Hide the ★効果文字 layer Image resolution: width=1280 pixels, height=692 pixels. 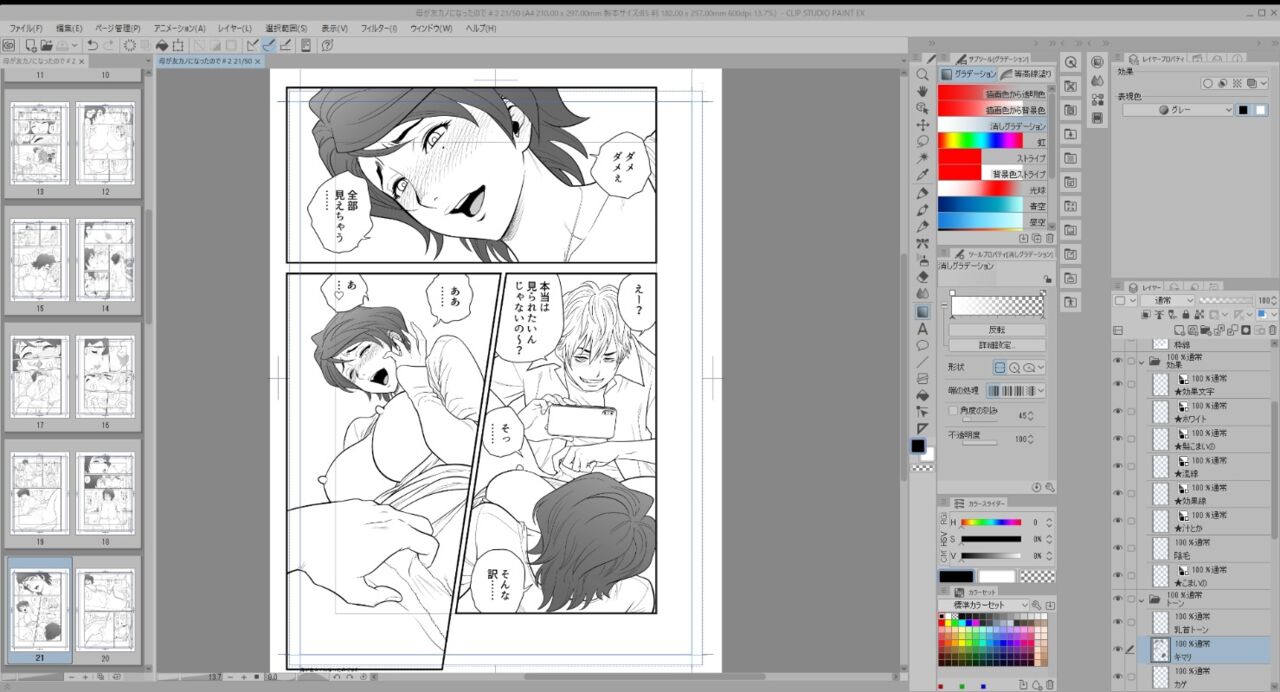tap(1118, 385)
